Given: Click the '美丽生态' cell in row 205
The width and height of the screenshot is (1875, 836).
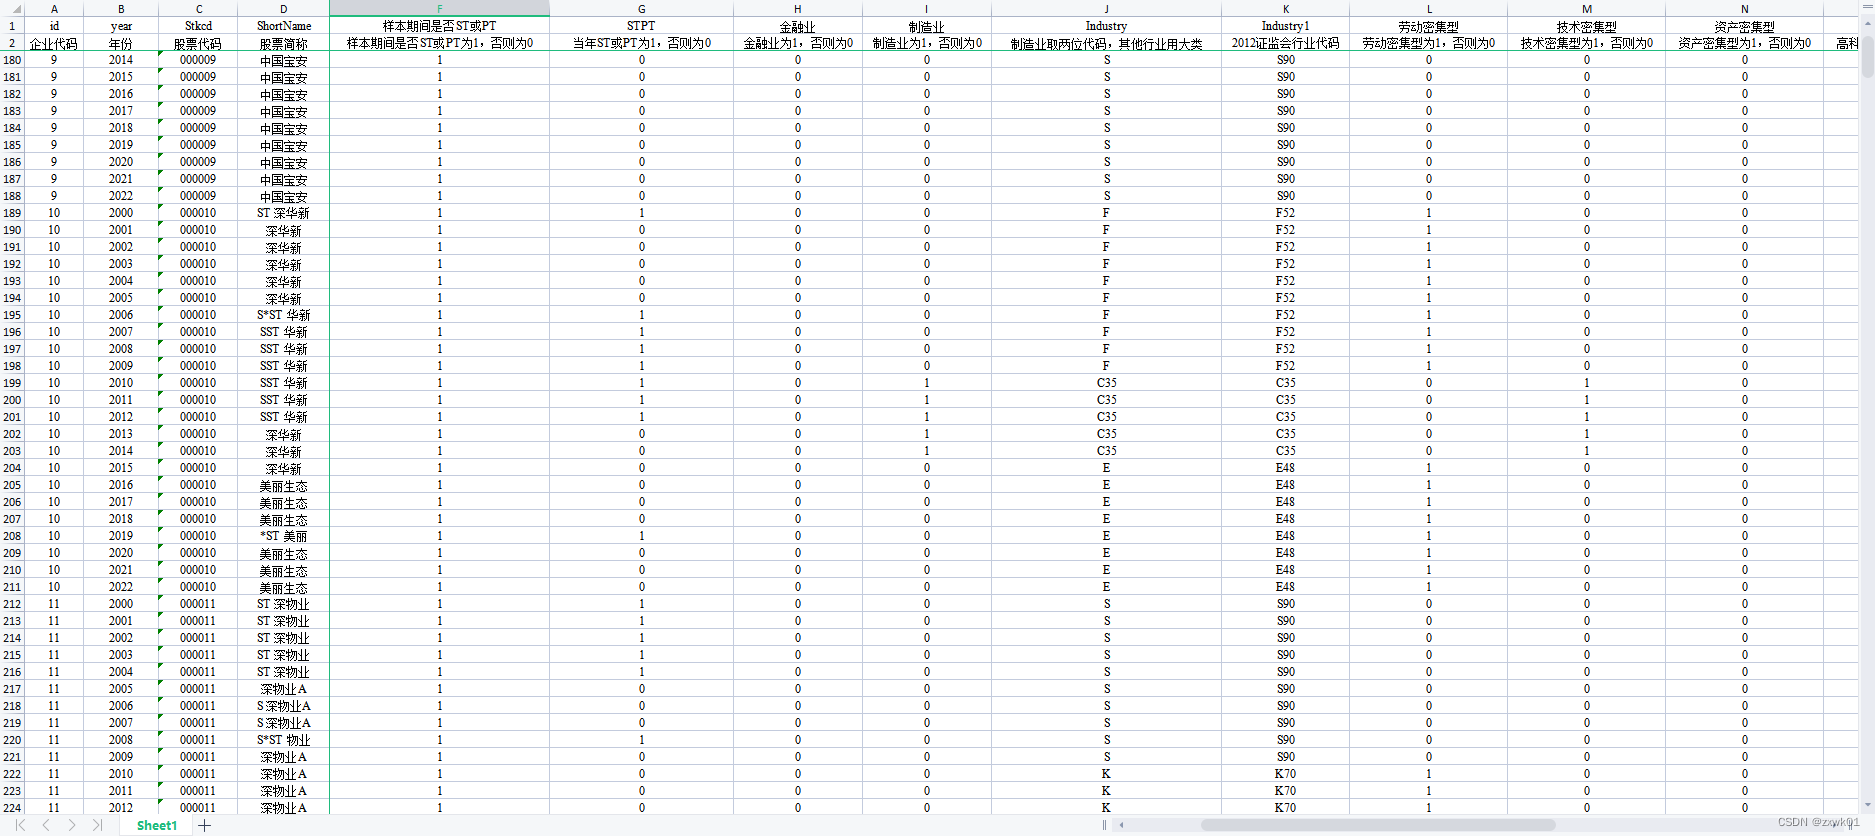Looking at the screenshot, I should [284, 485].
